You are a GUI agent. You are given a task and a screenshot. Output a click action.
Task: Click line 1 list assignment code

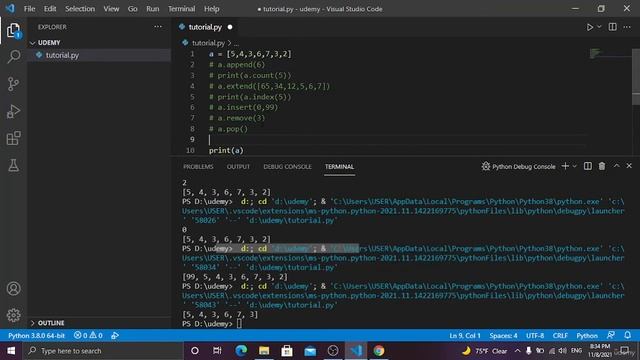click(250, 54)
